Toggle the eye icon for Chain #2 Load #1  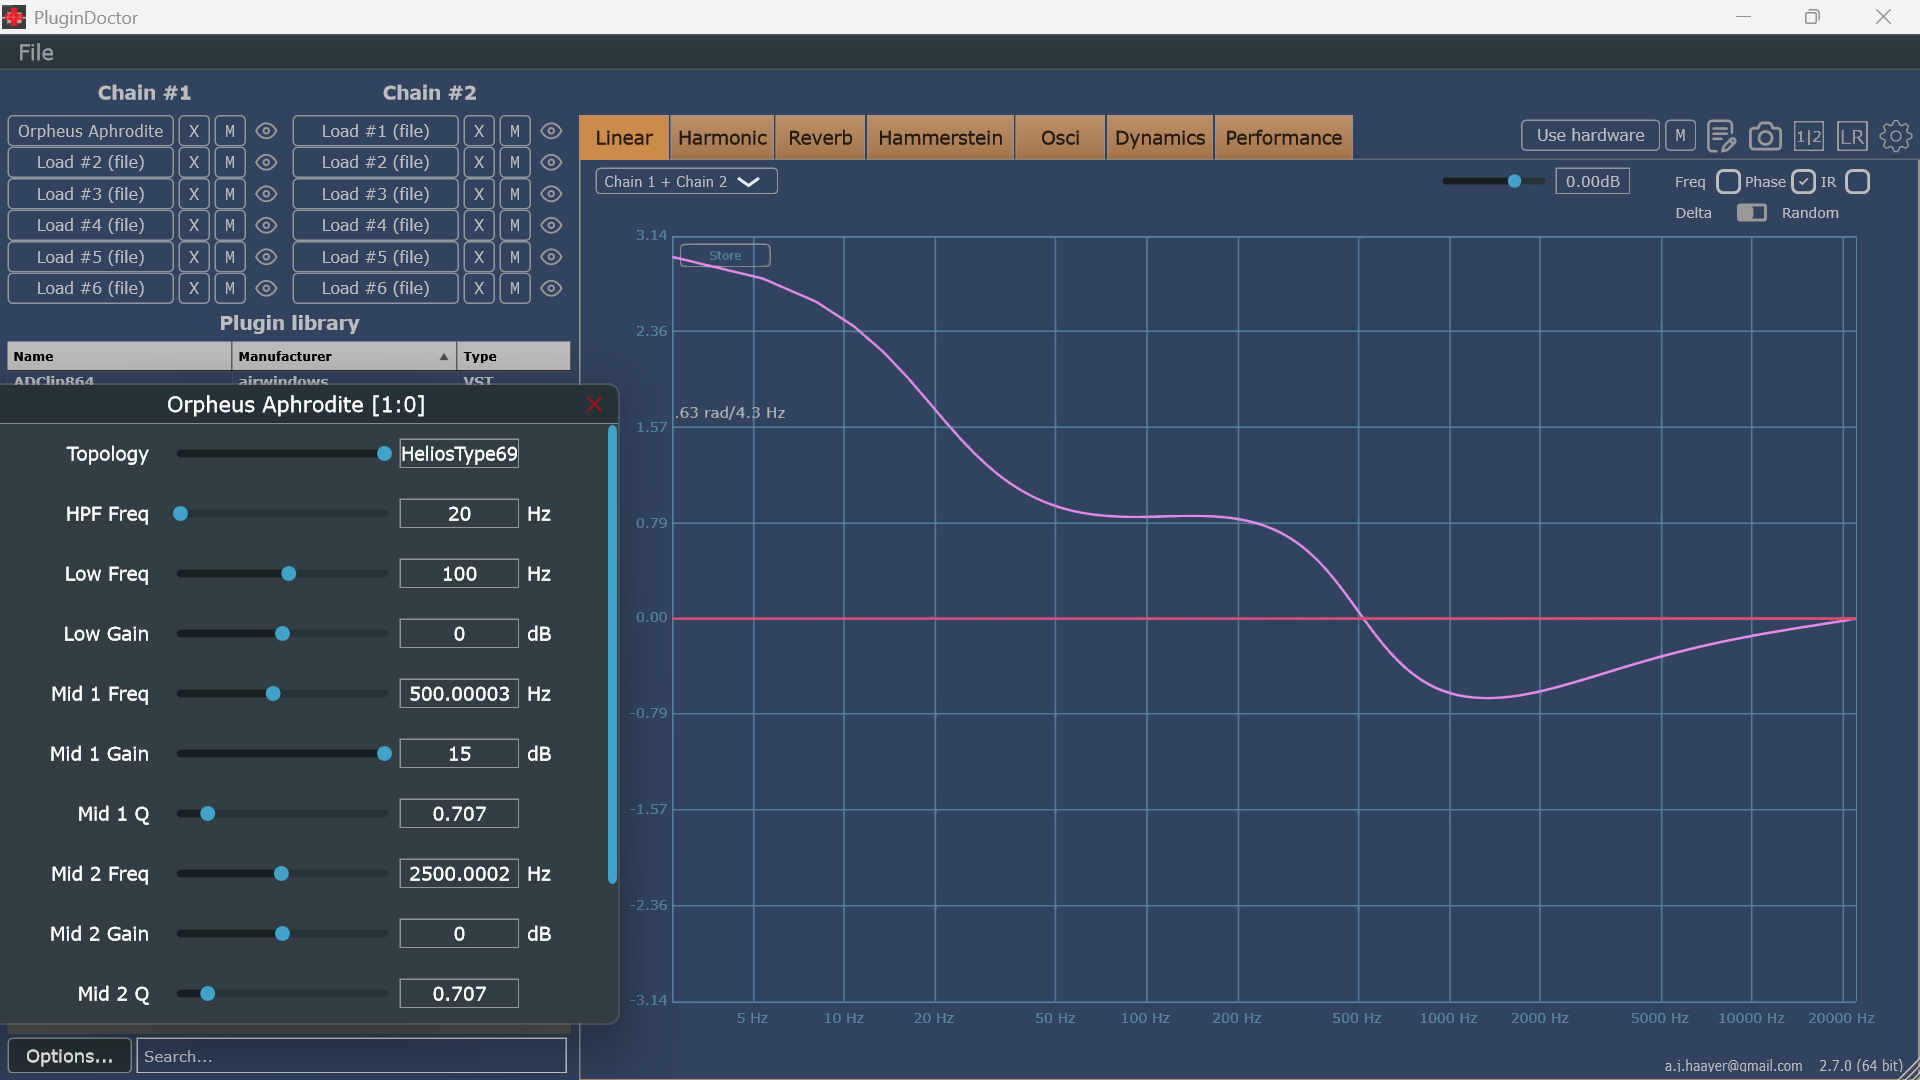[551, 131]
